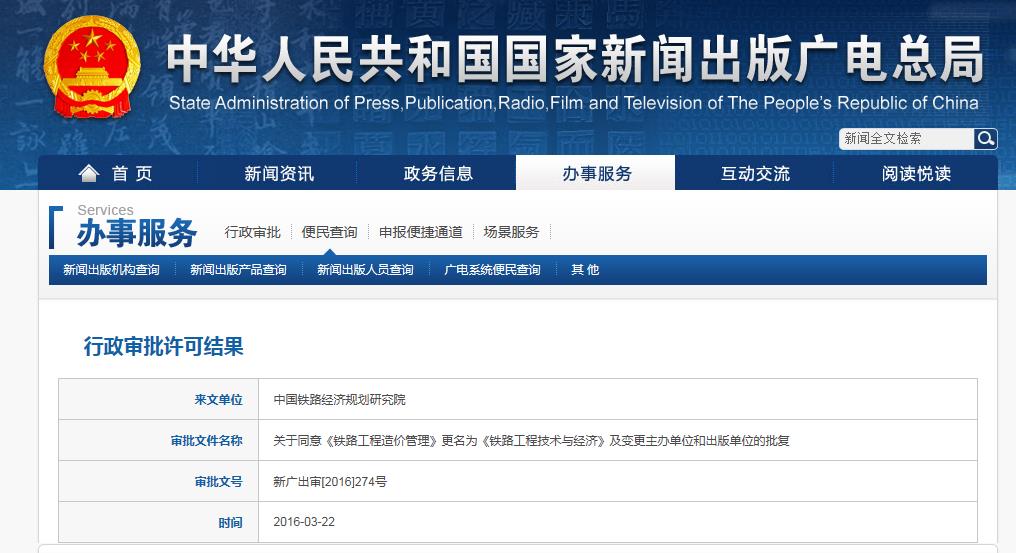
Task: Open 新闻出版产品查询 menu item
Action: pos(238,270)
